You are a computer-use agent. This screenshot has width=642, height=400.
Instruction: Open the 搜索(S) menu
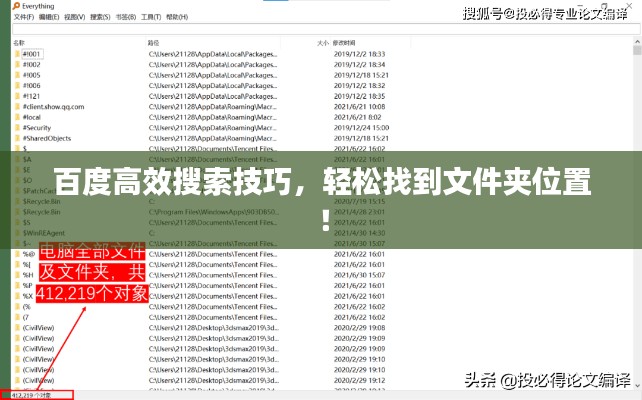[100, 17]
